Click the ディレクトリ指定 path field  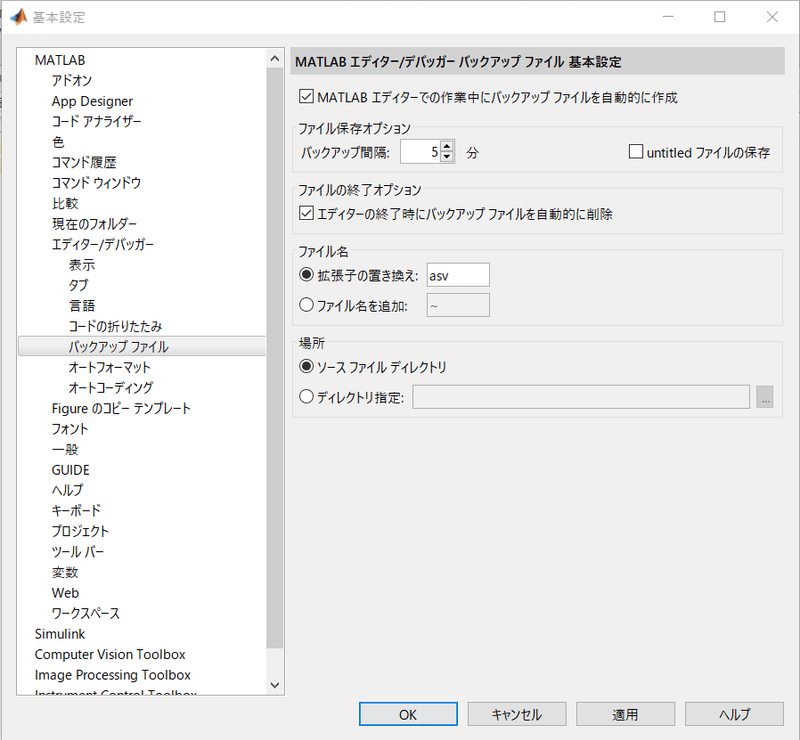pyautogui.click(x=581, y=397)
